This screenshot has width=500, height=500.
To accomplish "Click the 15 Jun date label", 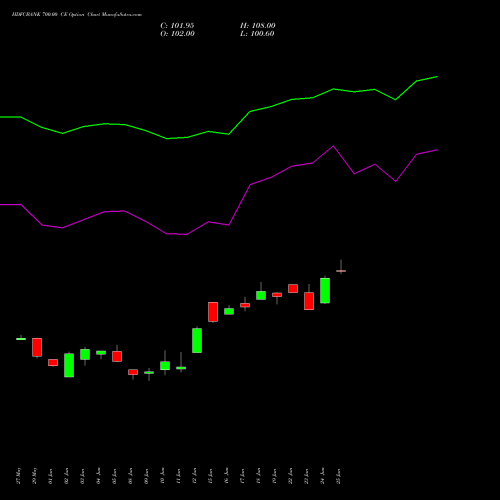I will pyautogui.click(x=211, y=476).
